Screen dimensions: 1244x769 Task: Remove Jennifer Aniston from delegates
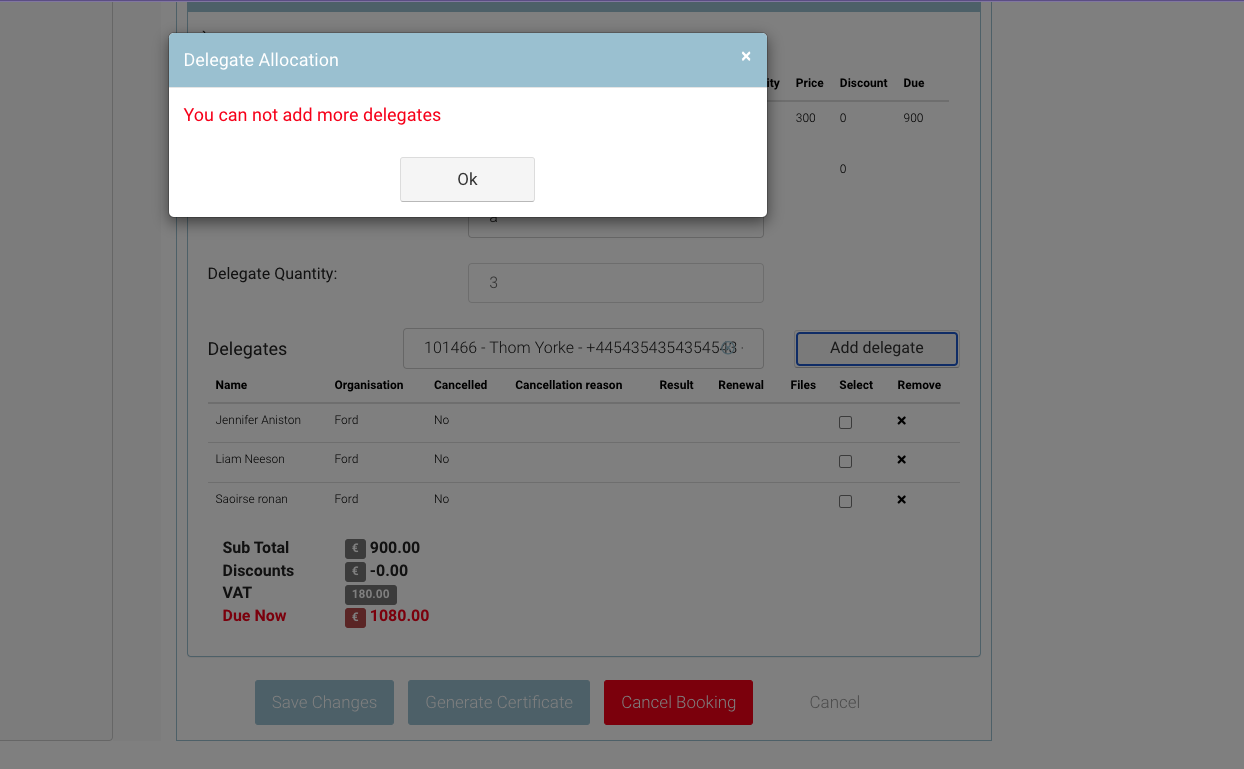(901, 421)
